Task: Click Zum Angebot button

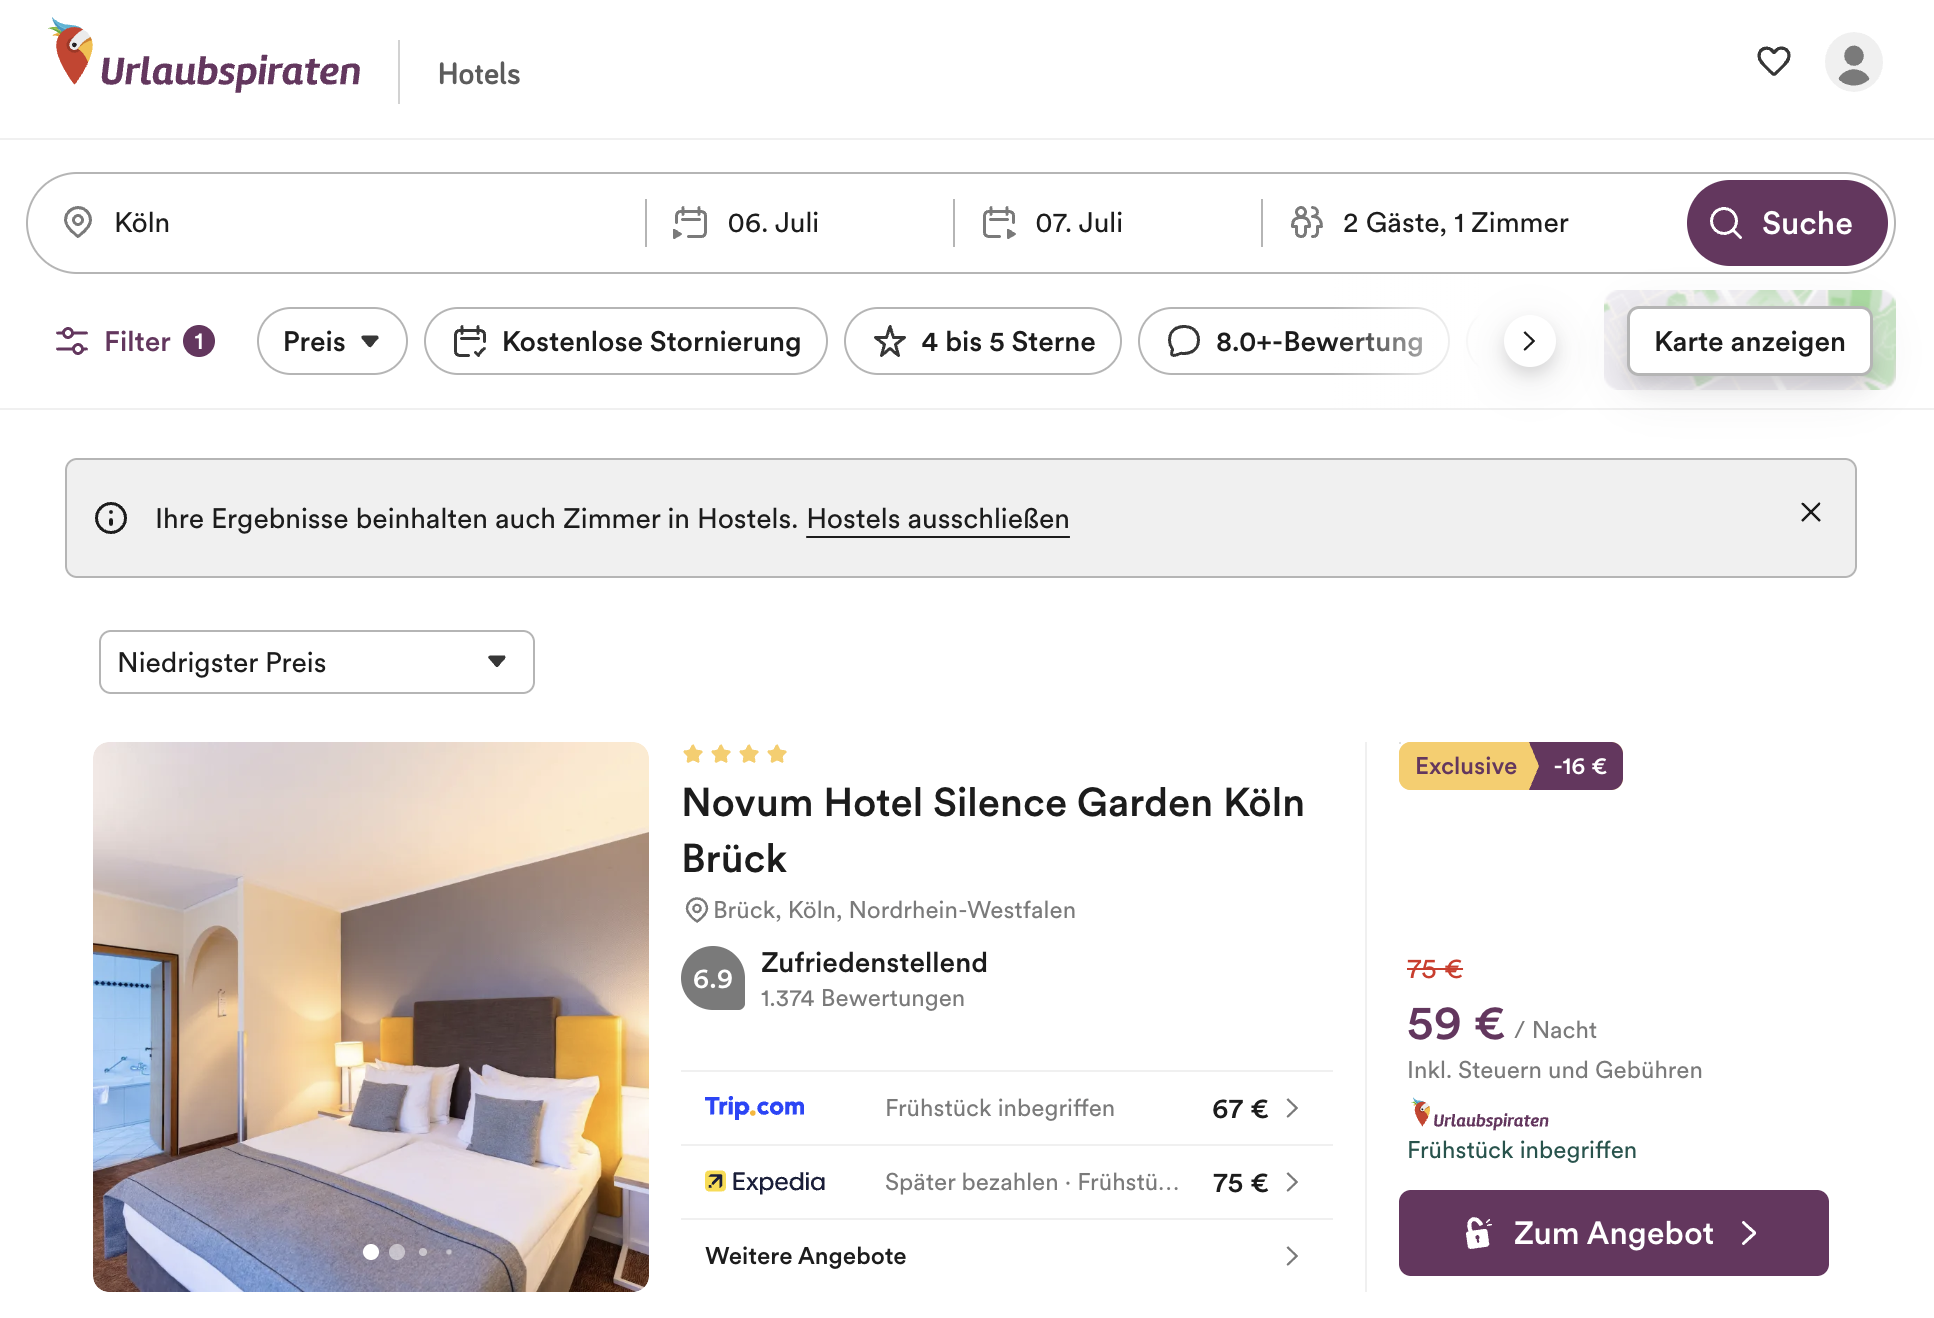Action: 1613,1233
